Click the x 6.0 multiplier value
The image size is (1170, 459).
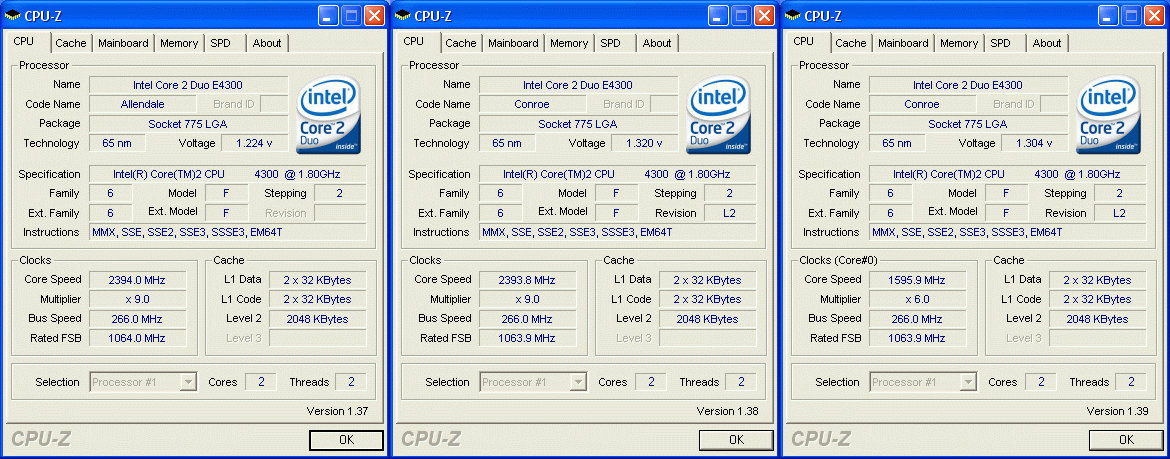[918, 299]
